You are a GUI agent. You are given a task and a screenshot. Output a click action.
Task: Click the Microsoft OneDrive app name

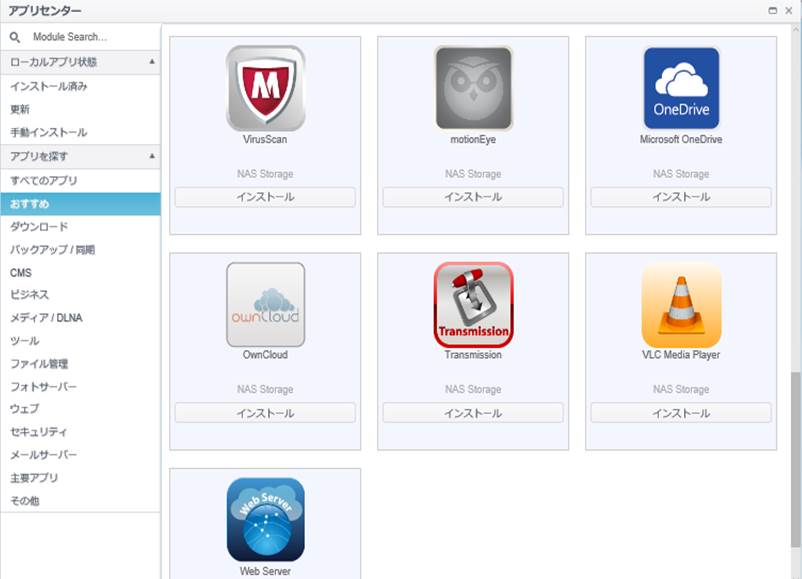pyautogui.click(x=681, y=140)
